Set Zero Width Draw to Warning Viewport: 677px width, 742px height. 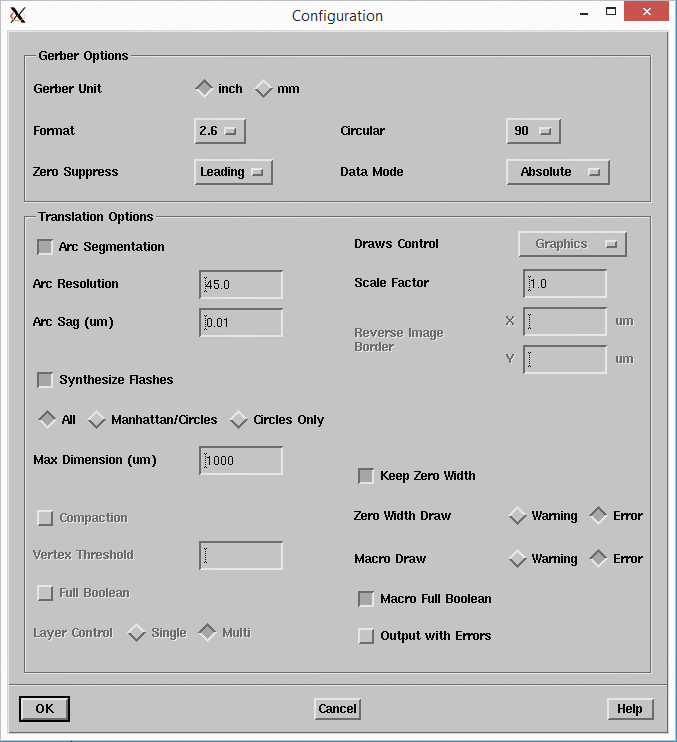(x=518, y=516)
